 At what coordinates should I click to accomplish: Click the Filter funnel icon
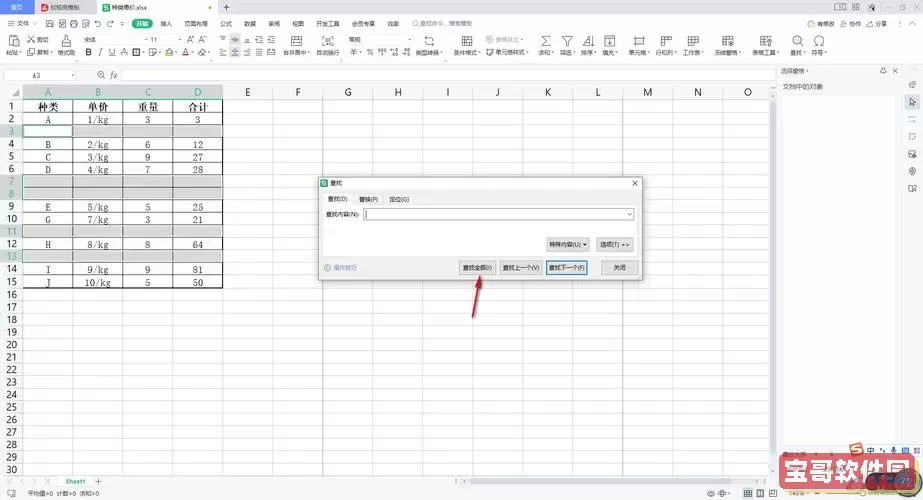point(567,41)
